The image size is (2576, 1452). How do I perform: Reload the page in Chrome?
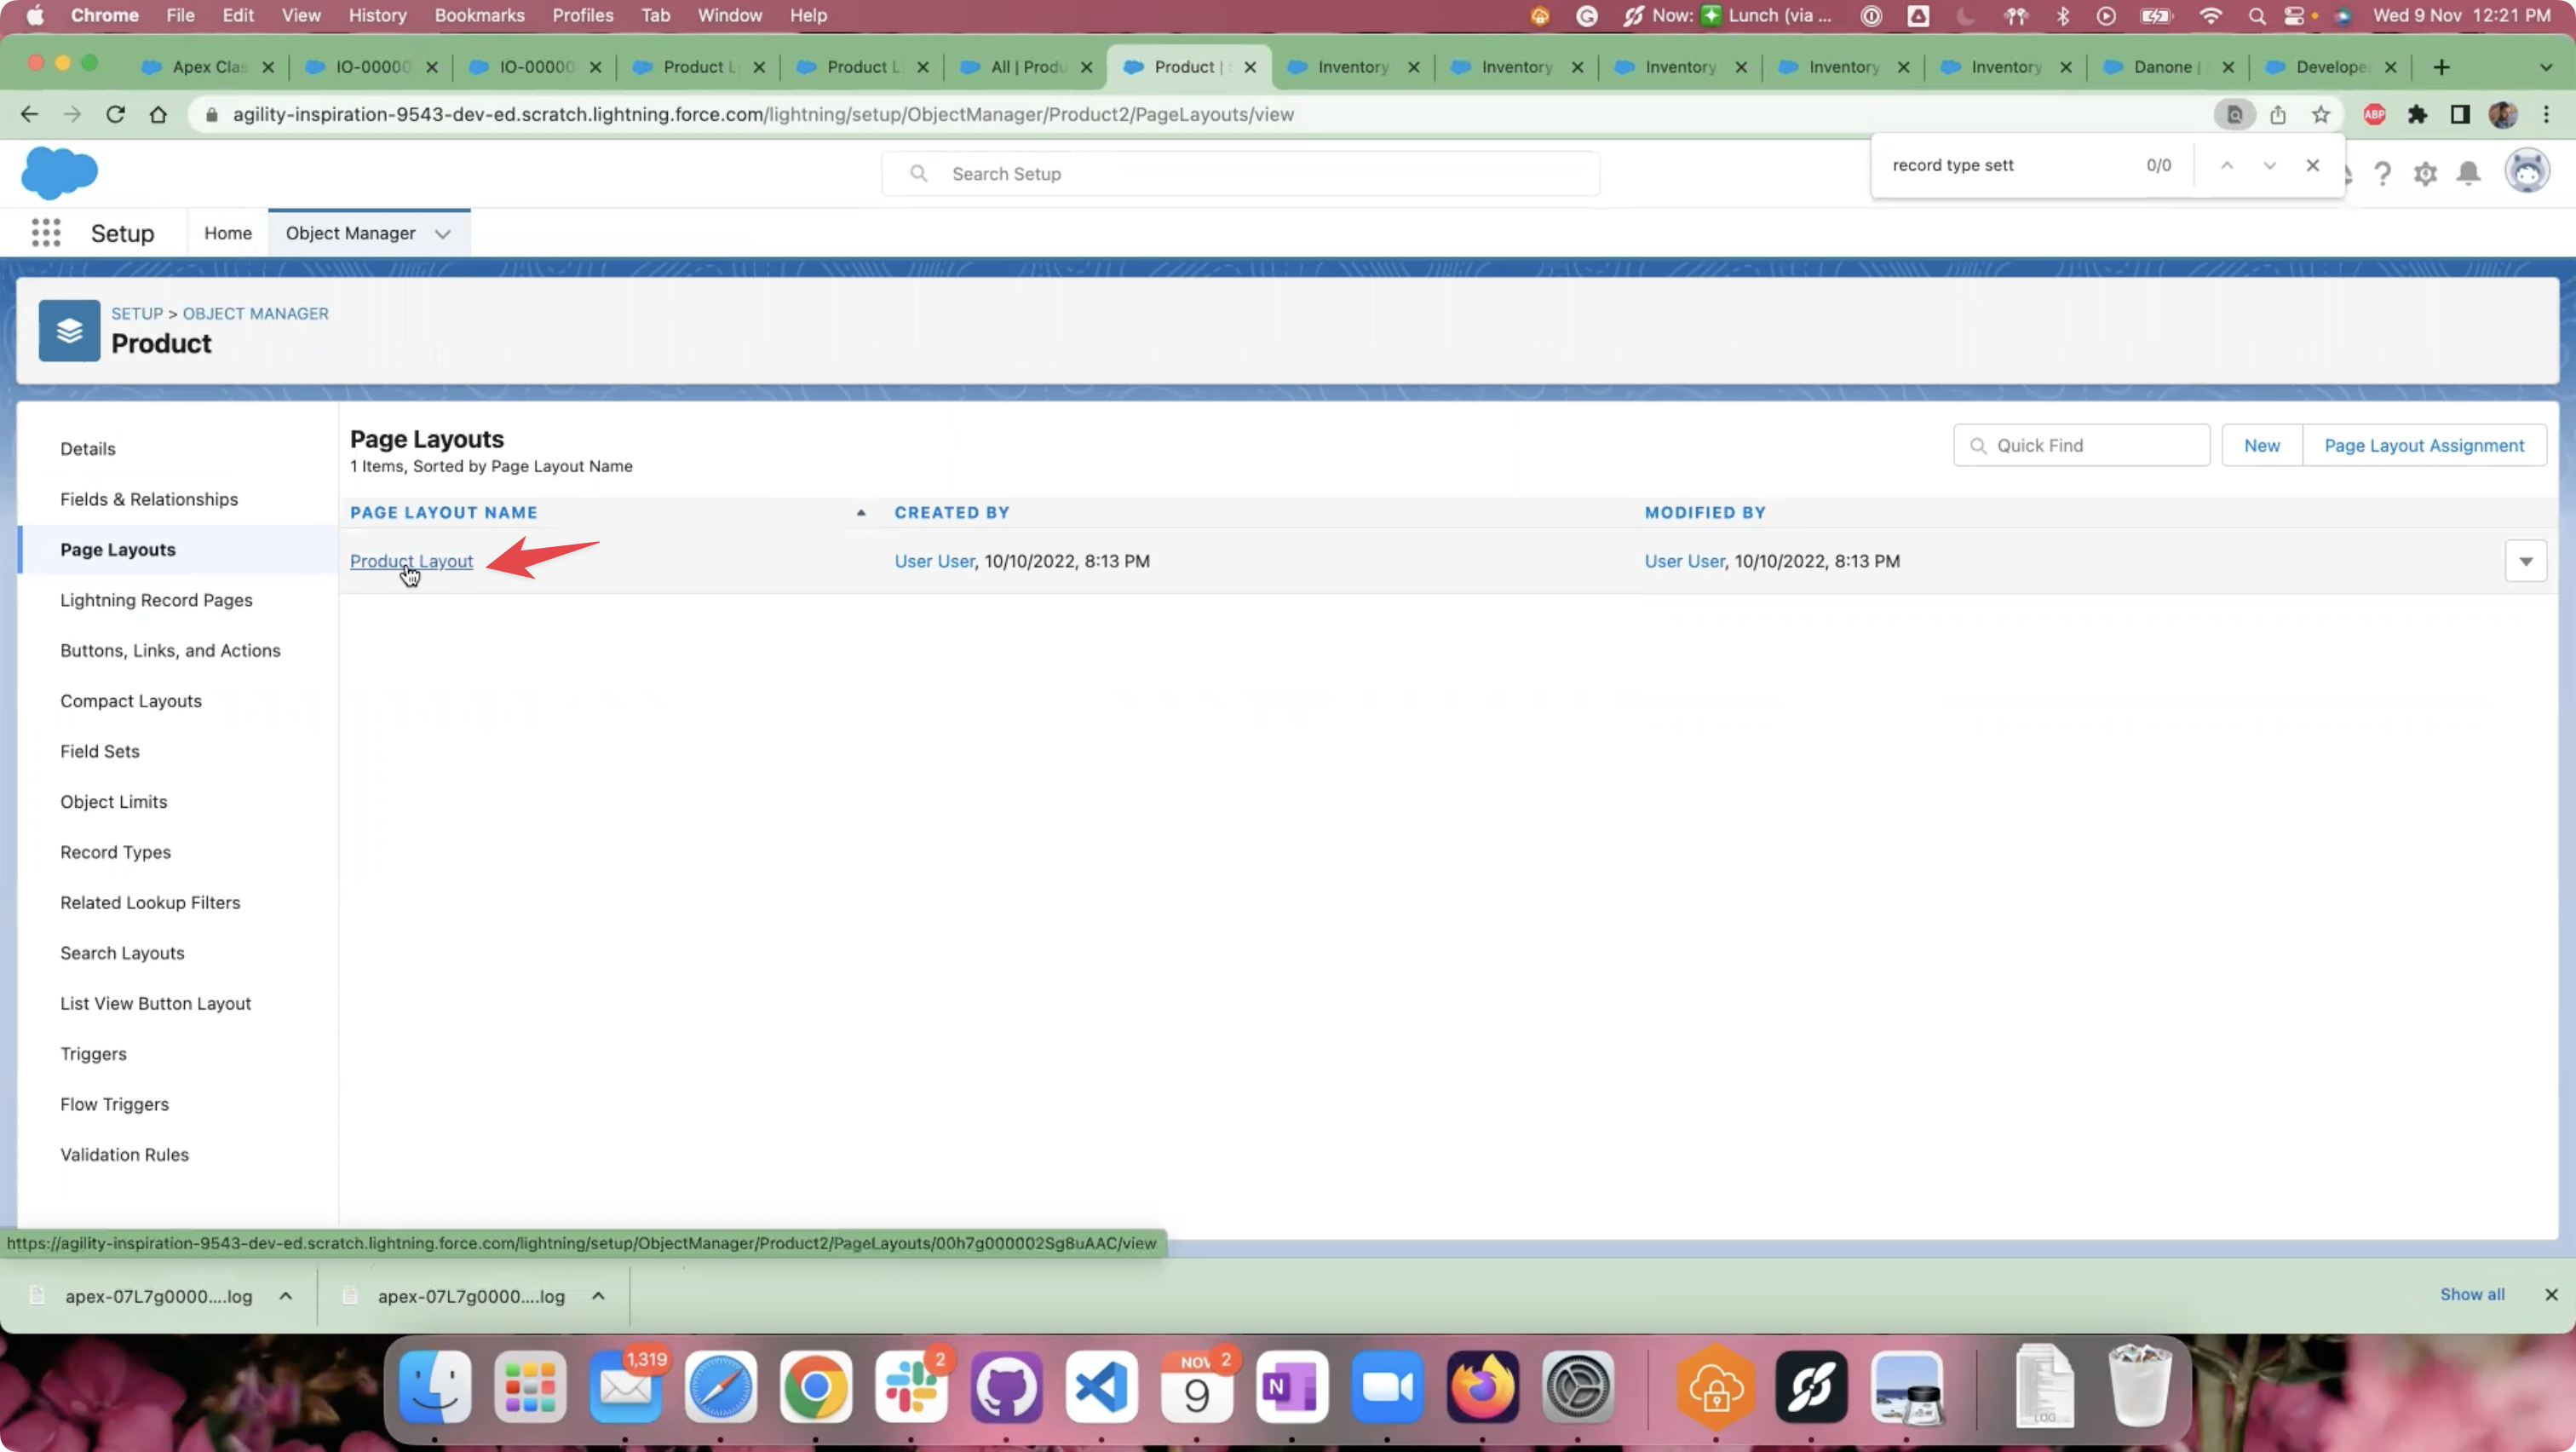coord(115,115)
